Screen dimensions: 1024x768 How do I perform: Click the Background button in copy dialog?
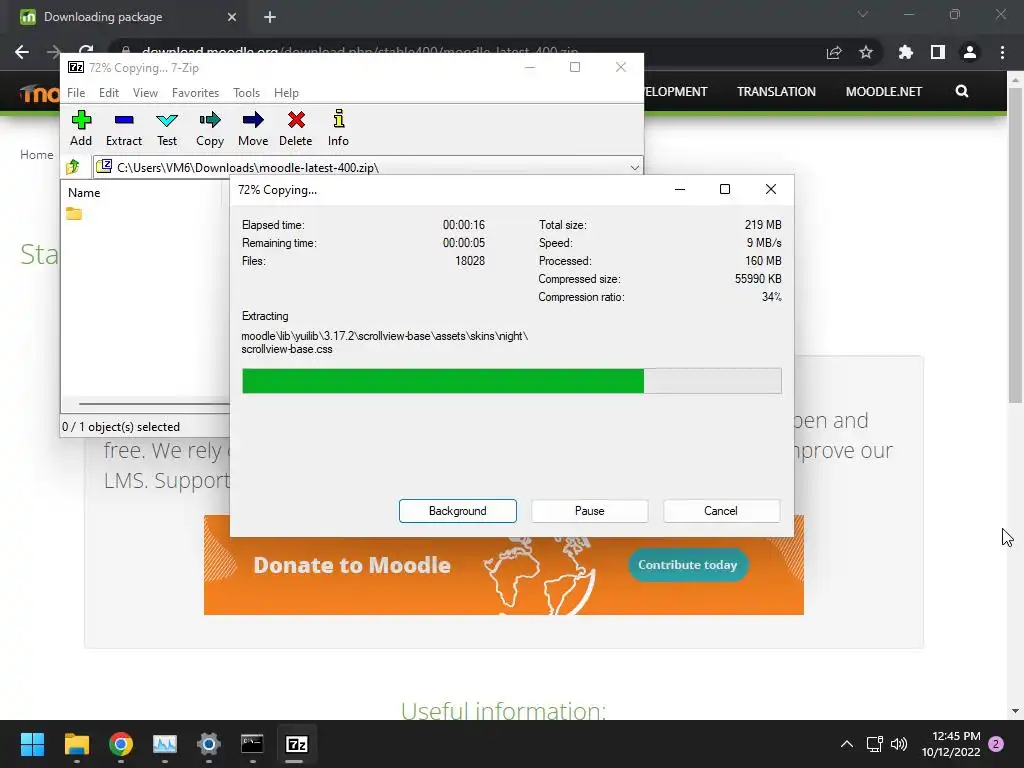(458, 511)
